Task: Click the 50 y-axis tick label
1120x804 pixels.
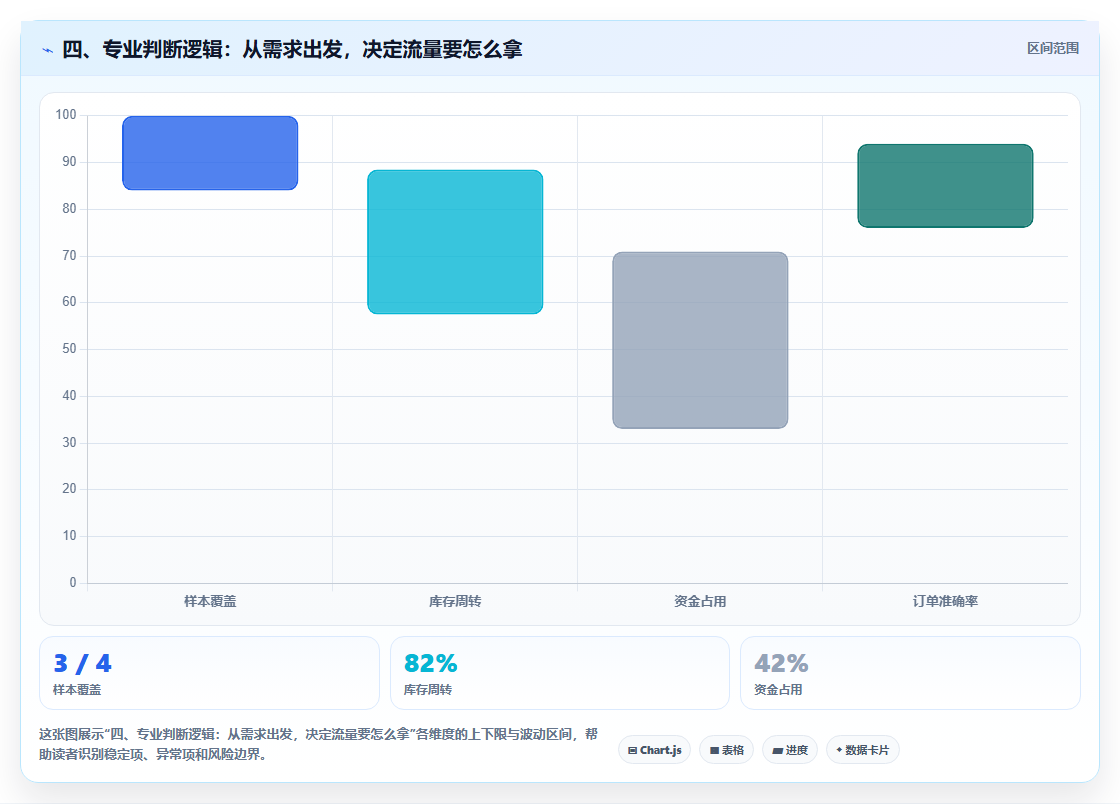Action: pyautogui.click(x=69, y=348)
